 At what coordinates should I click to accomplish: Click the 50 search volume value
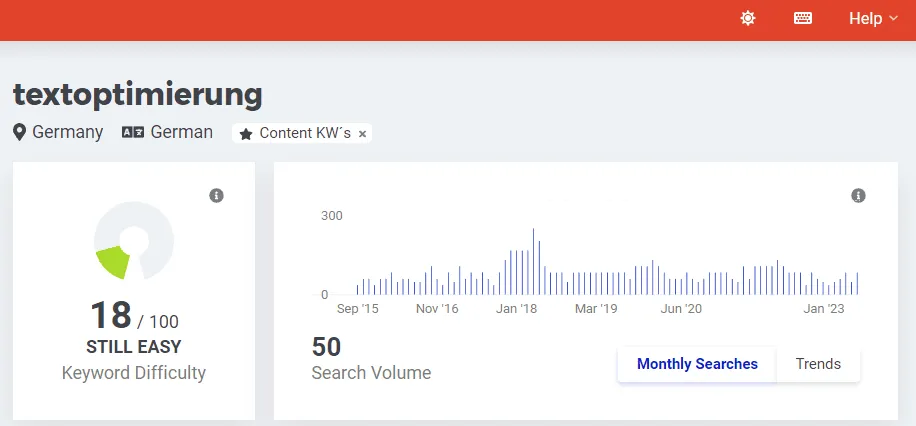point(326,347)
